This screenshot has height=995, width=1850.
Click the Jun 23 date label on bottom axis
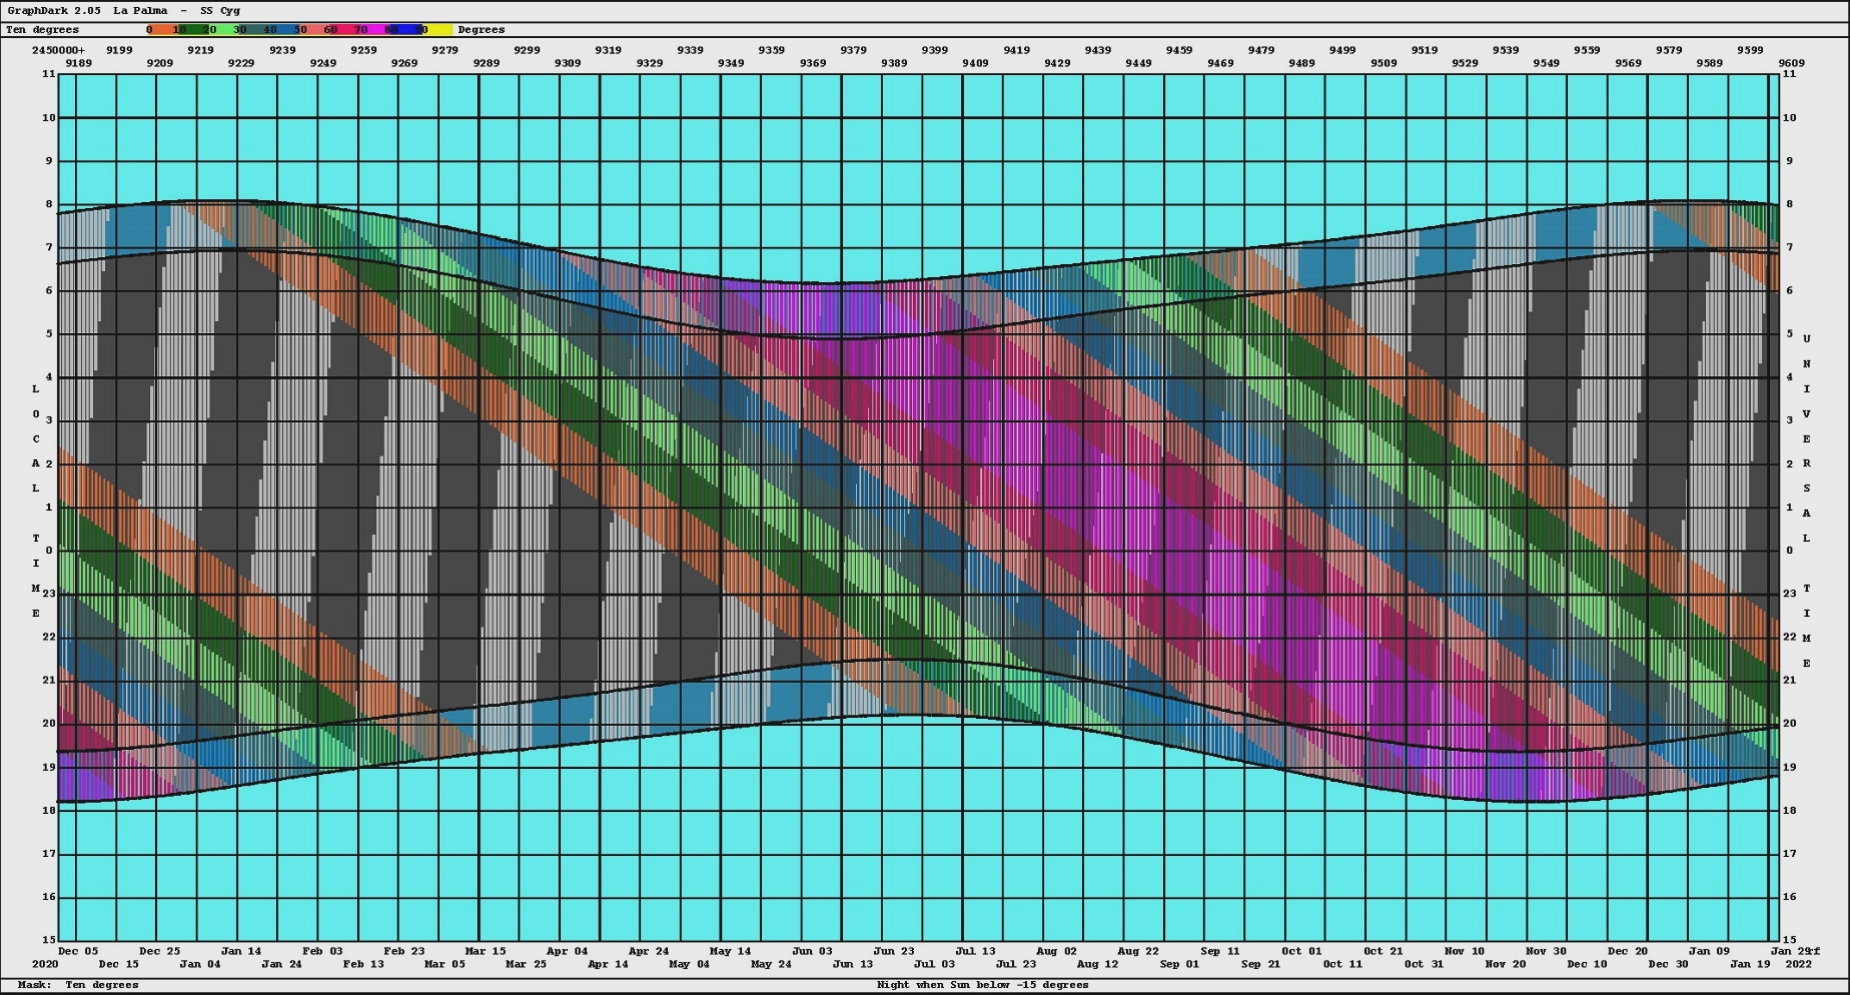[x=893, y=951]
